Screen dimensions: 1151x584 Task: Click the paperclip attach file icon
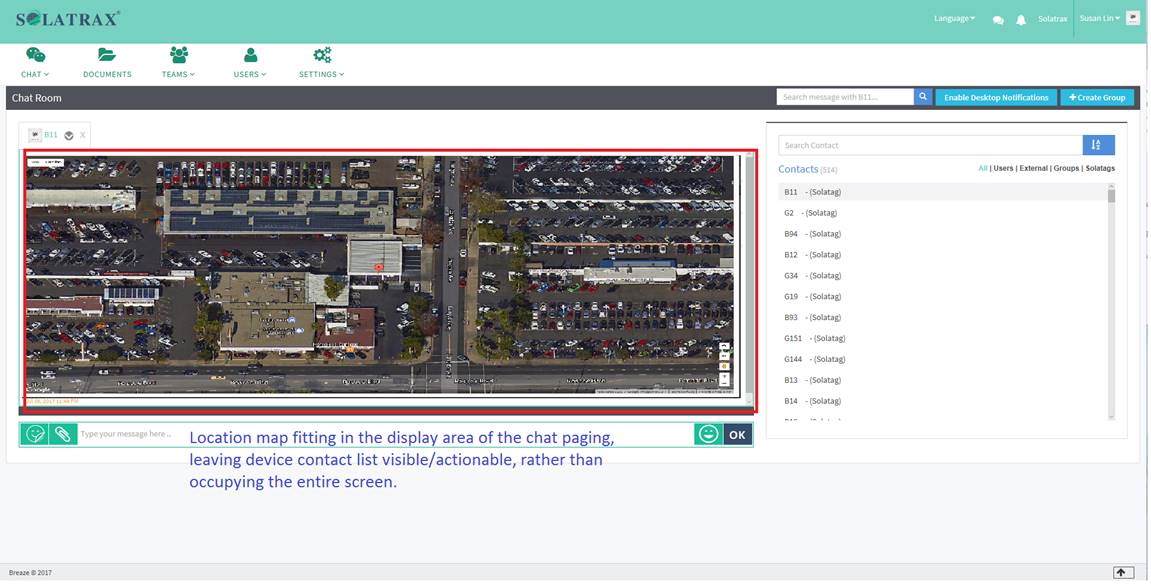63,434
